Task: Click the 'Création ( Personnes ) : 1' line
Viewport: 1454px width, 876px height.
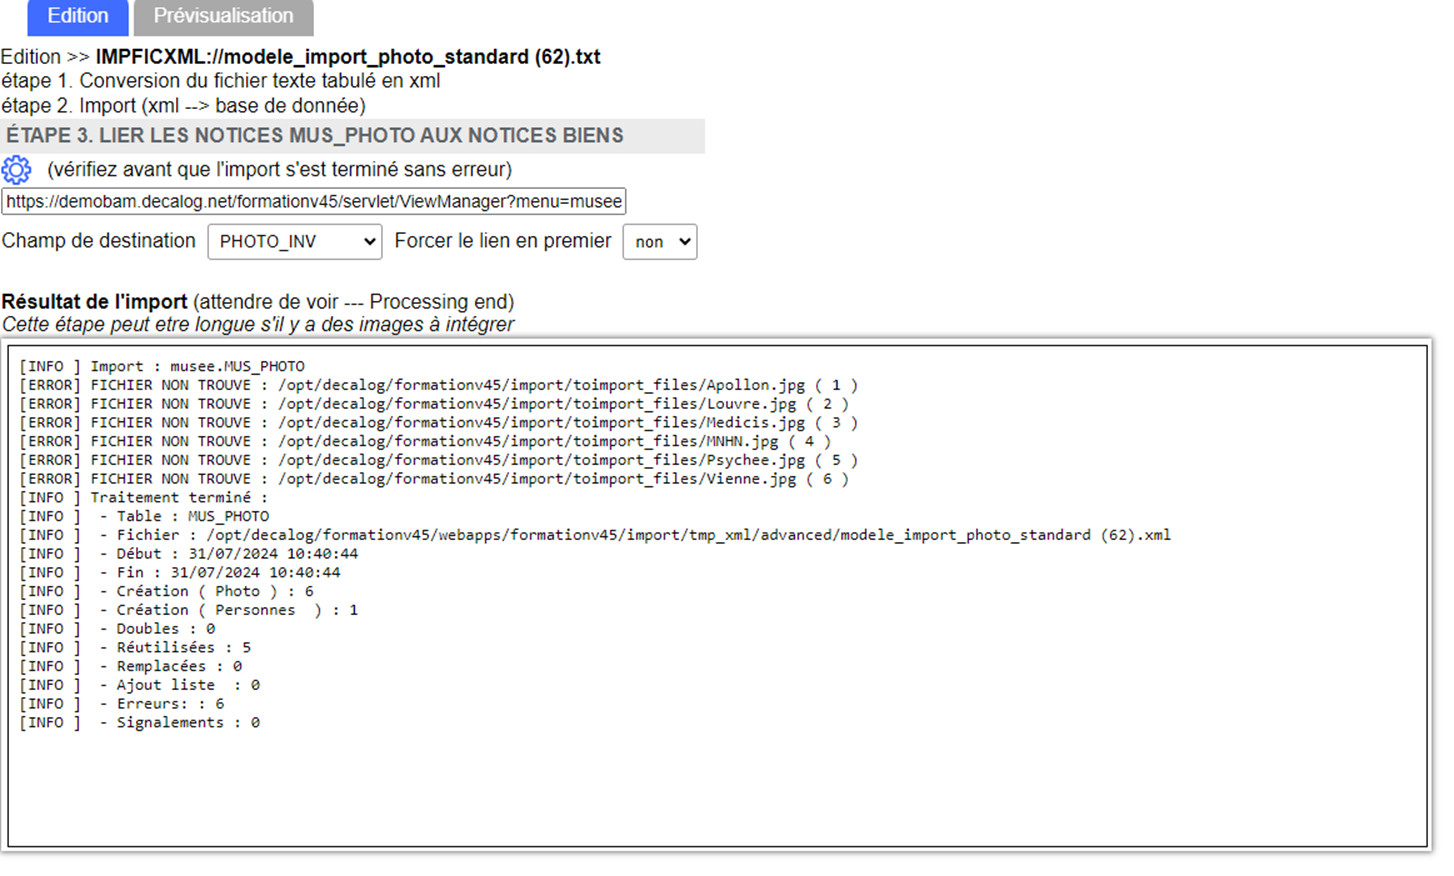Action: coord(189,610)
